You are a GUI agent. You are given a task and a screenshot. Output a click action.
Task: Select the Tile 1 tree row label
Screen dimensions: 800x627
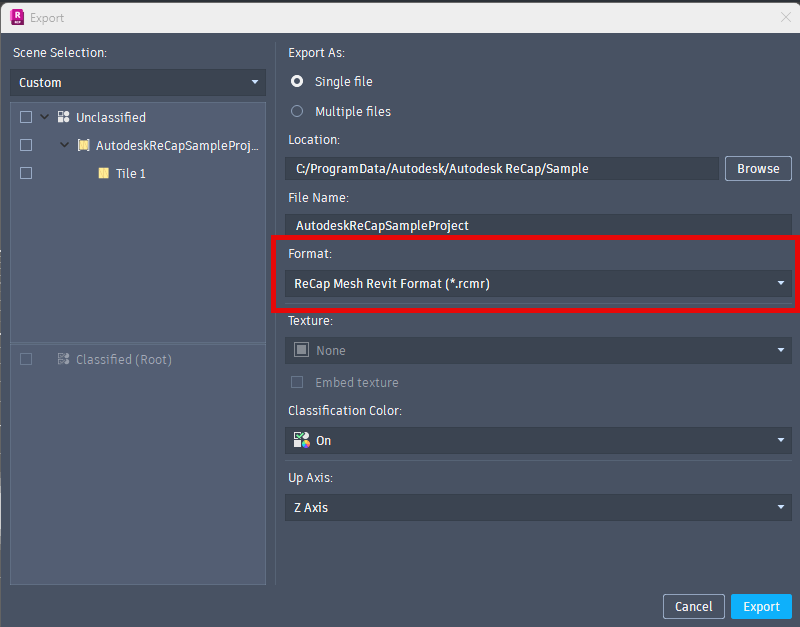pyautogui.click(x=131, y=173)
